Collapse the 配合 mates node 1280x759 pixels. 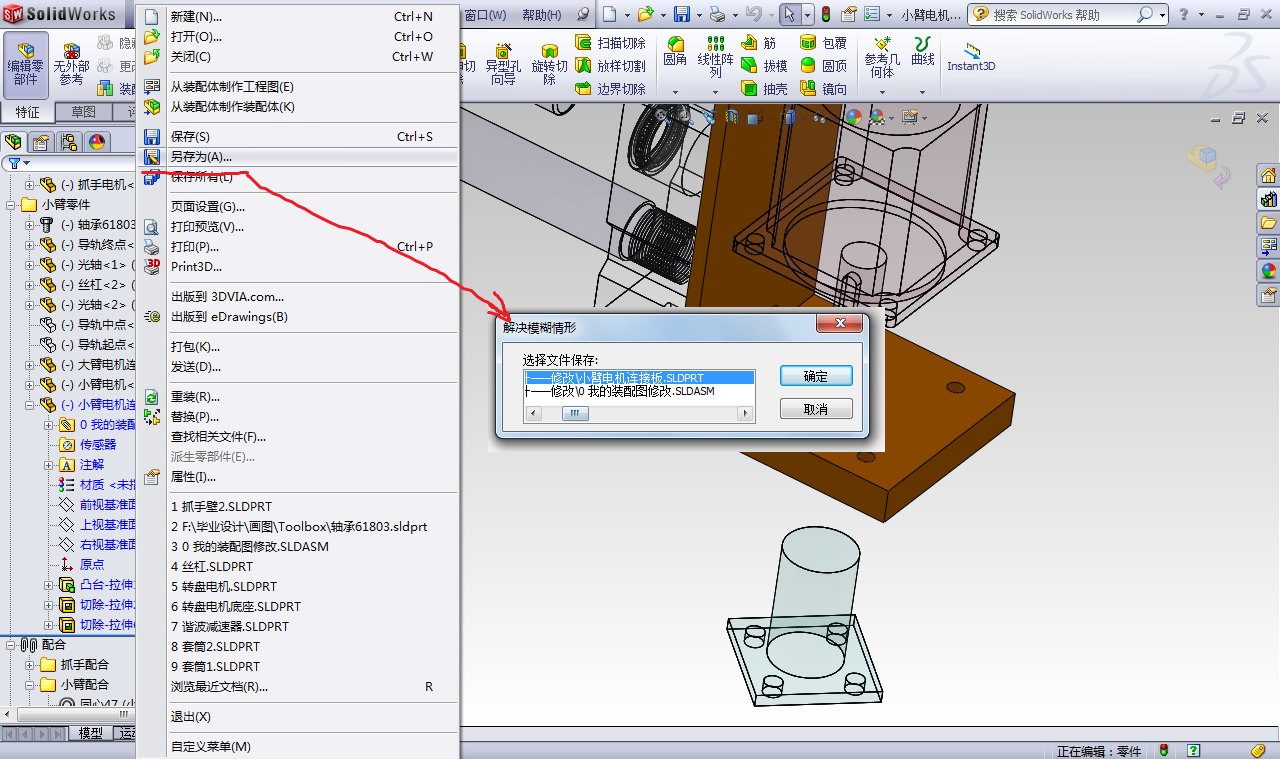coord(12,645)
